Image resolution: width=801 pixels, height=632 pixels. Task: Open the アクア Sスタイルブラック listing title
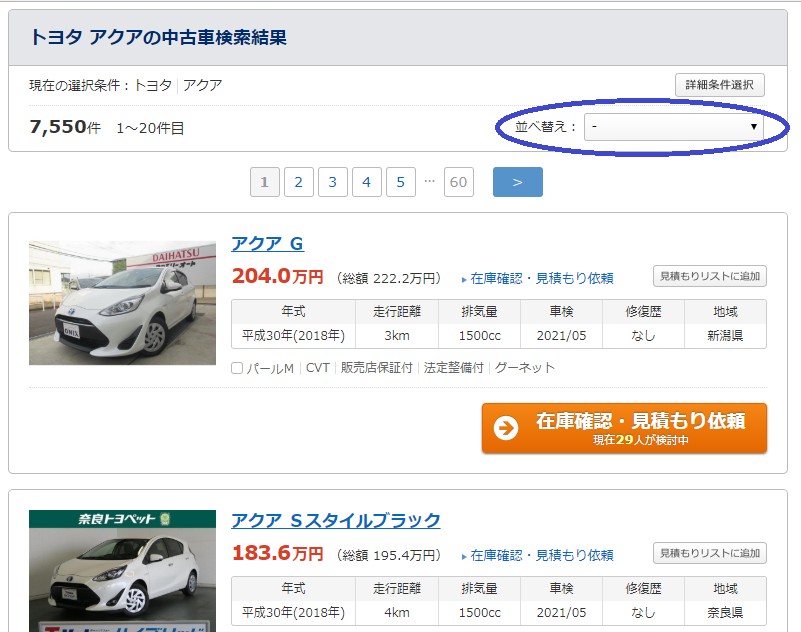coord(336,521)
